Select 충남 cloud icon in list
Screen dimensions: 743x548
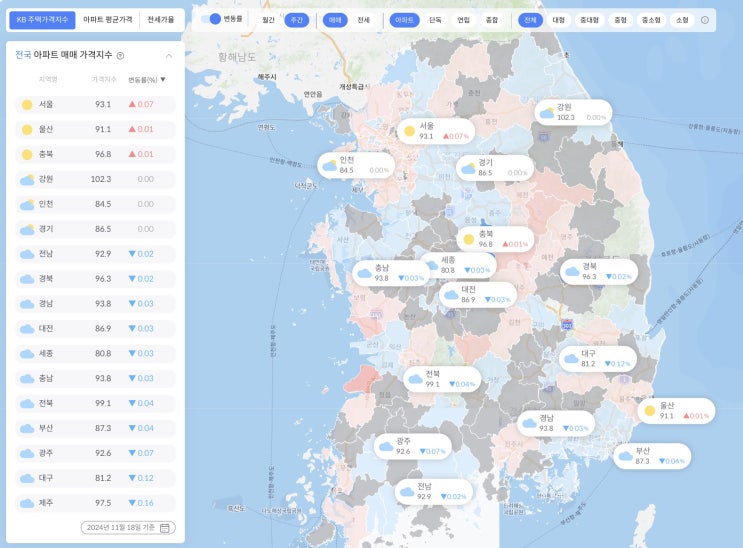(x=27, y=379)
